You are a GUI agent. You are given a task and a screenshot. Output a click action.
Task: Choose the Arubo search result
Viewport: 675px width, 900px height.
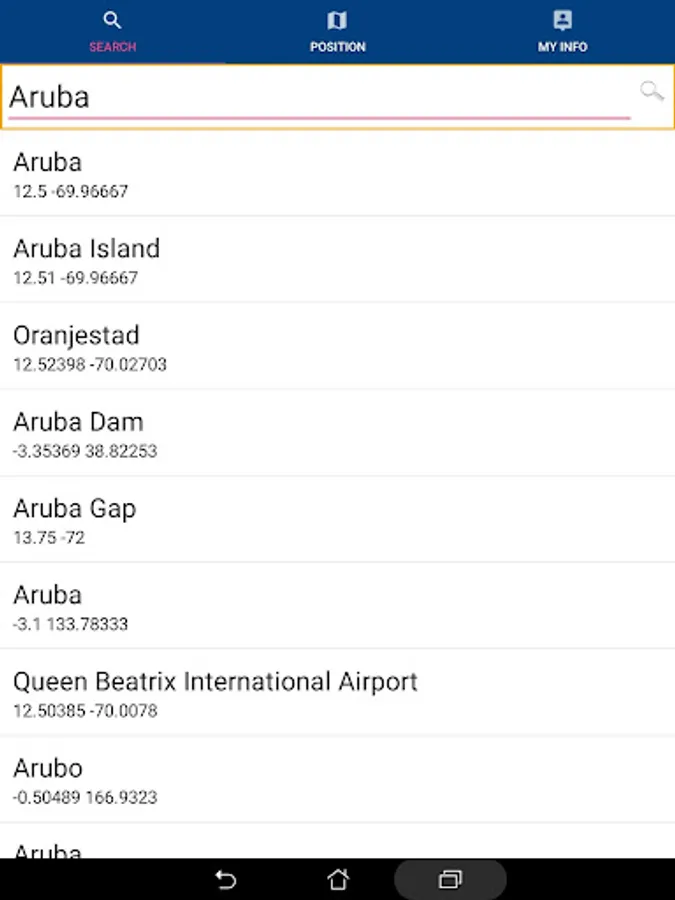pos(337,780)
